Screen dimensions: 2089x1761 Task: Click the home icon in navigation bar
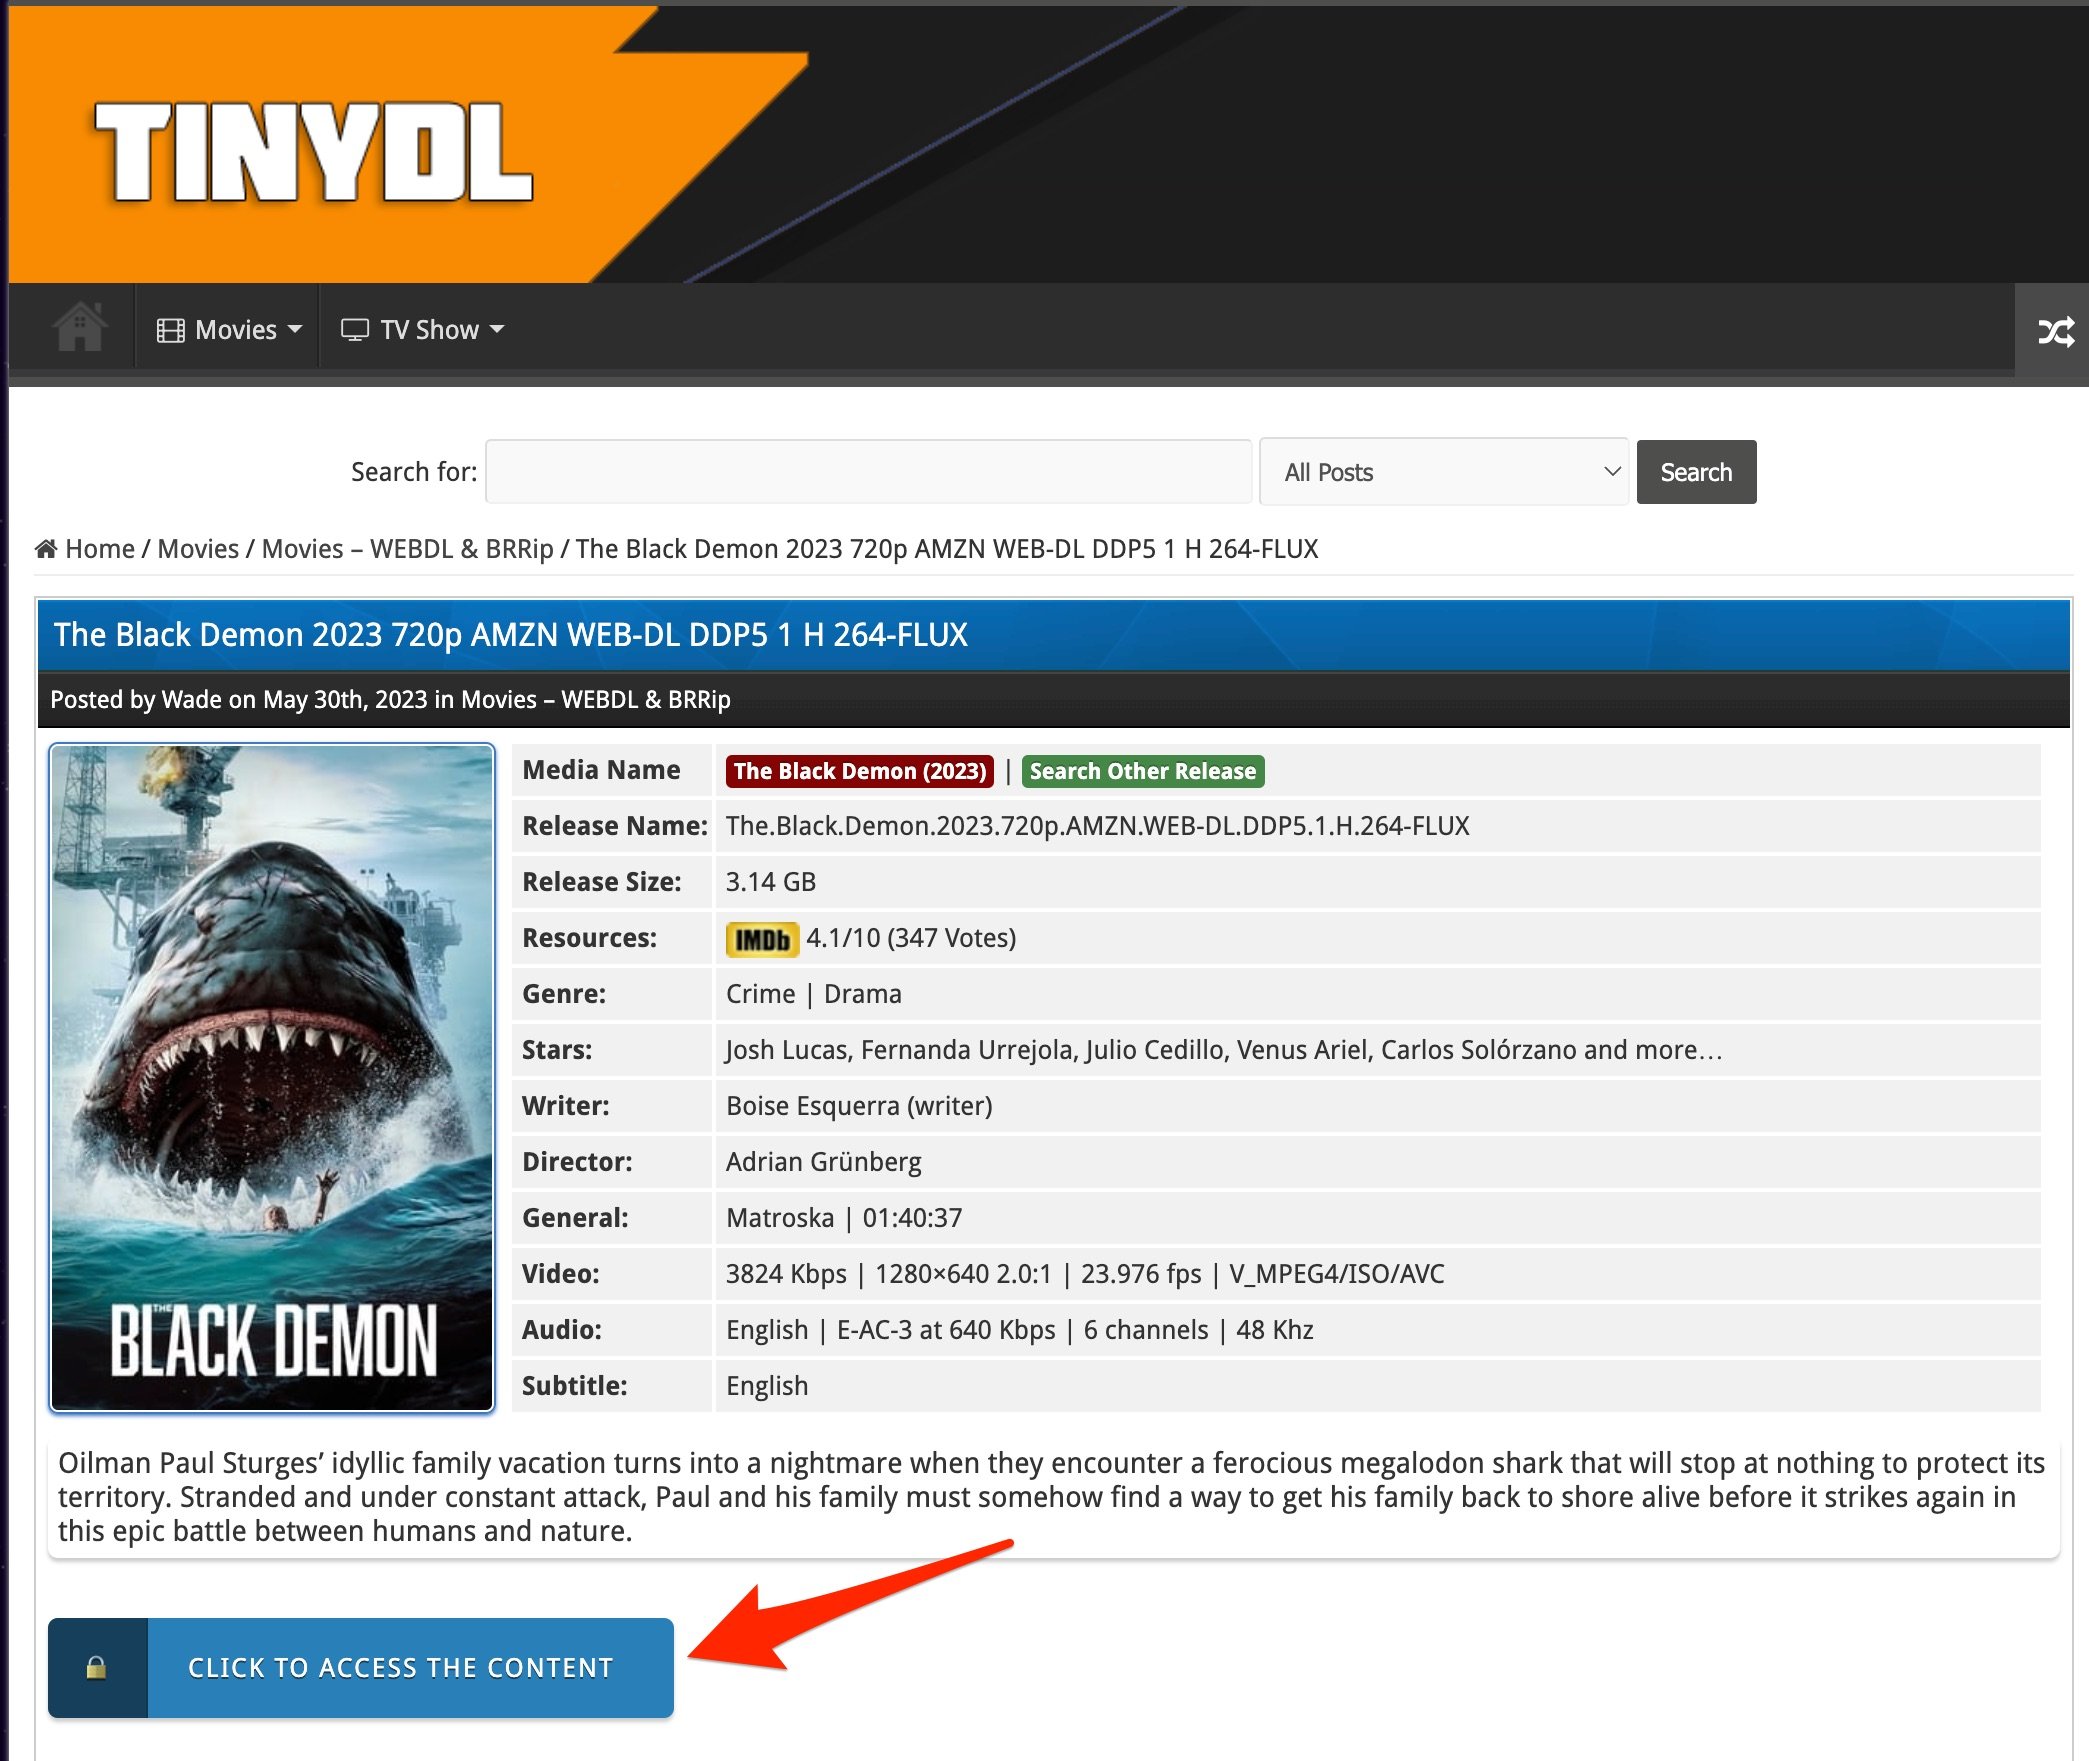[x=80, y=327]
